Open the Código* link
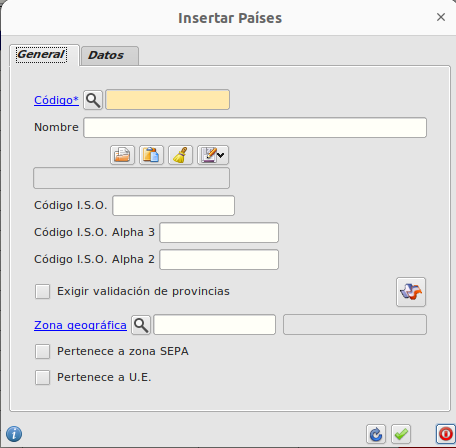This screenshot has width=456, height=448. 56,100
